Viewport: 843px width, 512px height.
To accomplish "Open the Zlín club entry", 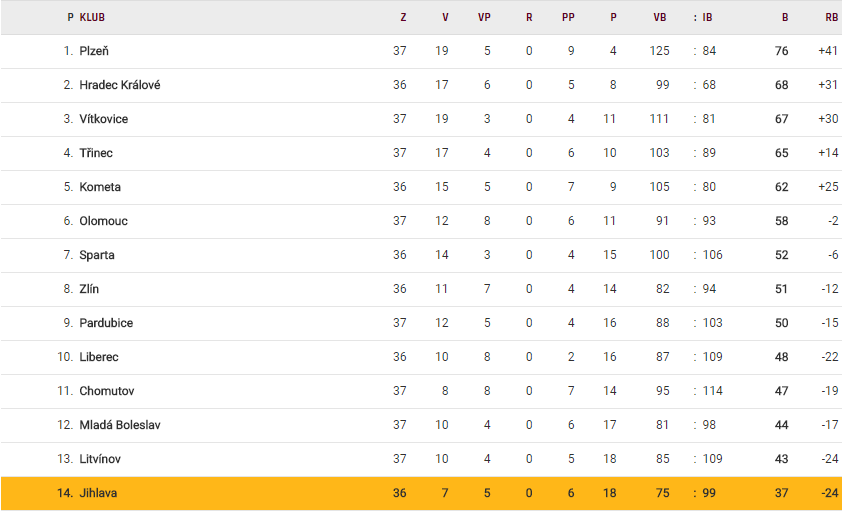I will pos(89,289).
